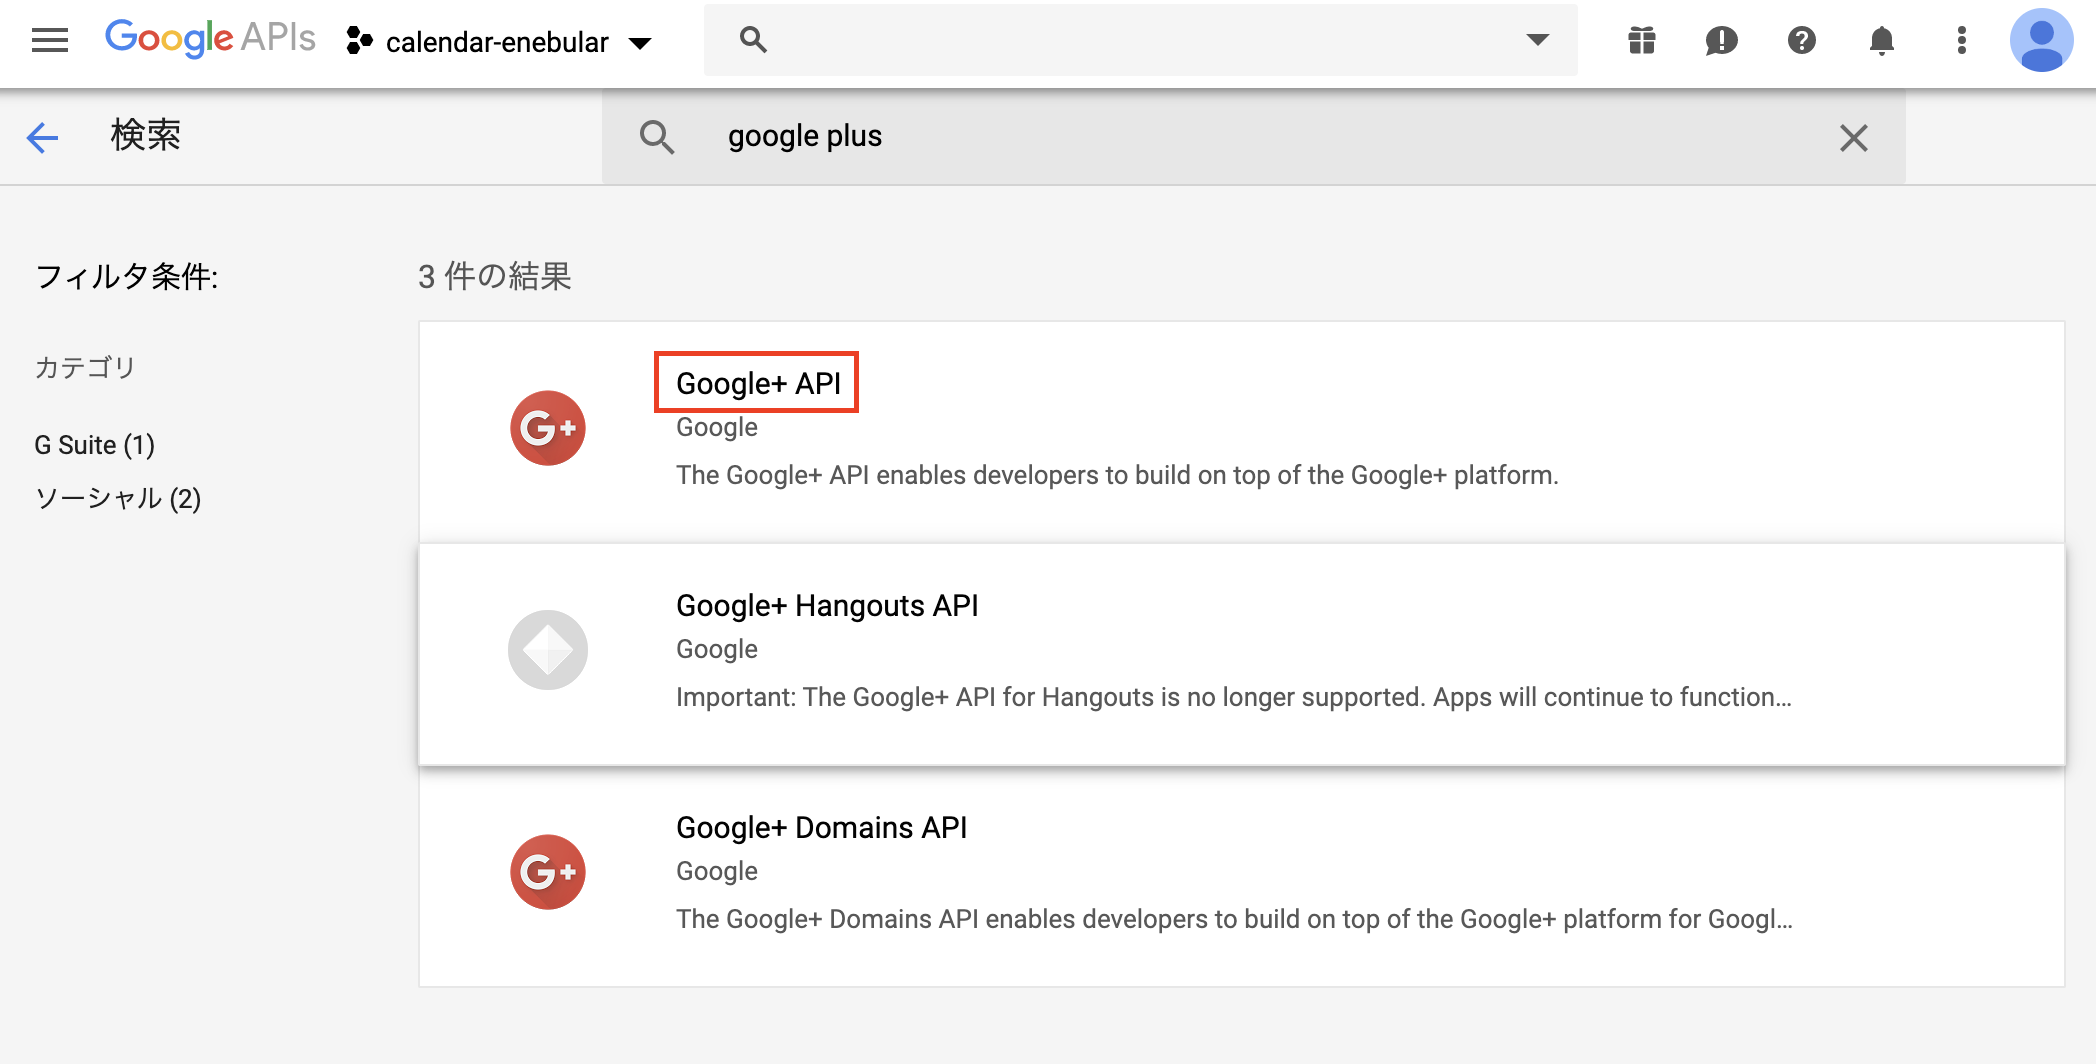The image size is (2096, 1064).
Task: Click the 'フィルタ条件:' heading
Action: click(127, 276)
